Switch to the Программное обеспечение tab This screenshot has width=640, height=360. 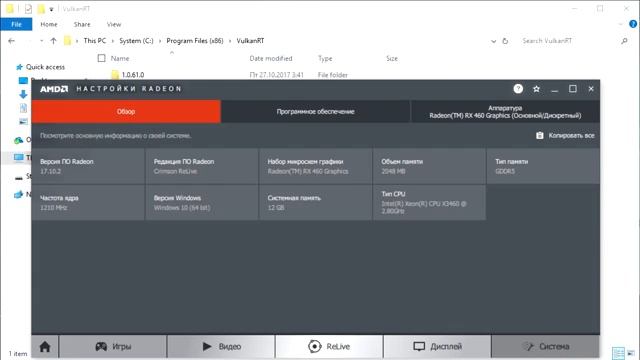point(316,111)
